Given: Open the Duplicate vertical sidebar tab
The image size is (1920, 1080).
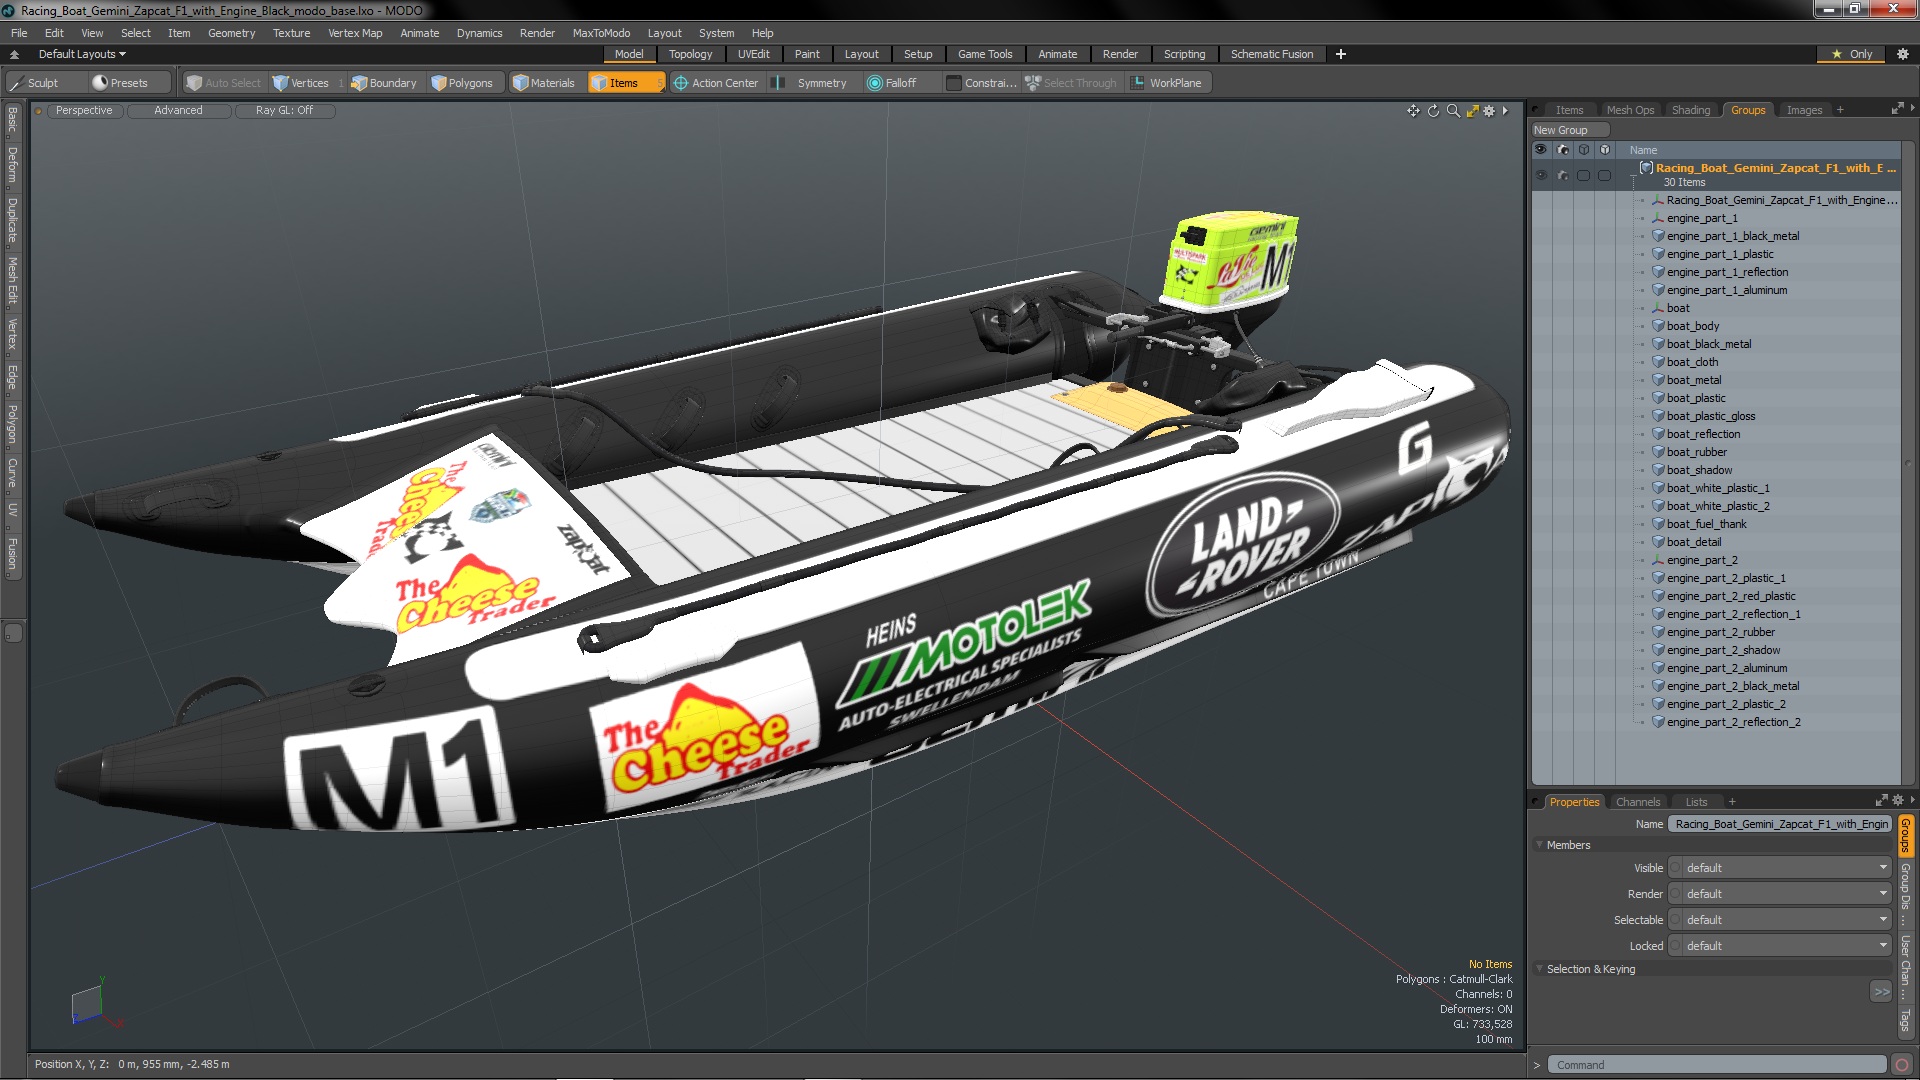Looking at the screenshot, I should coord(12,221).
